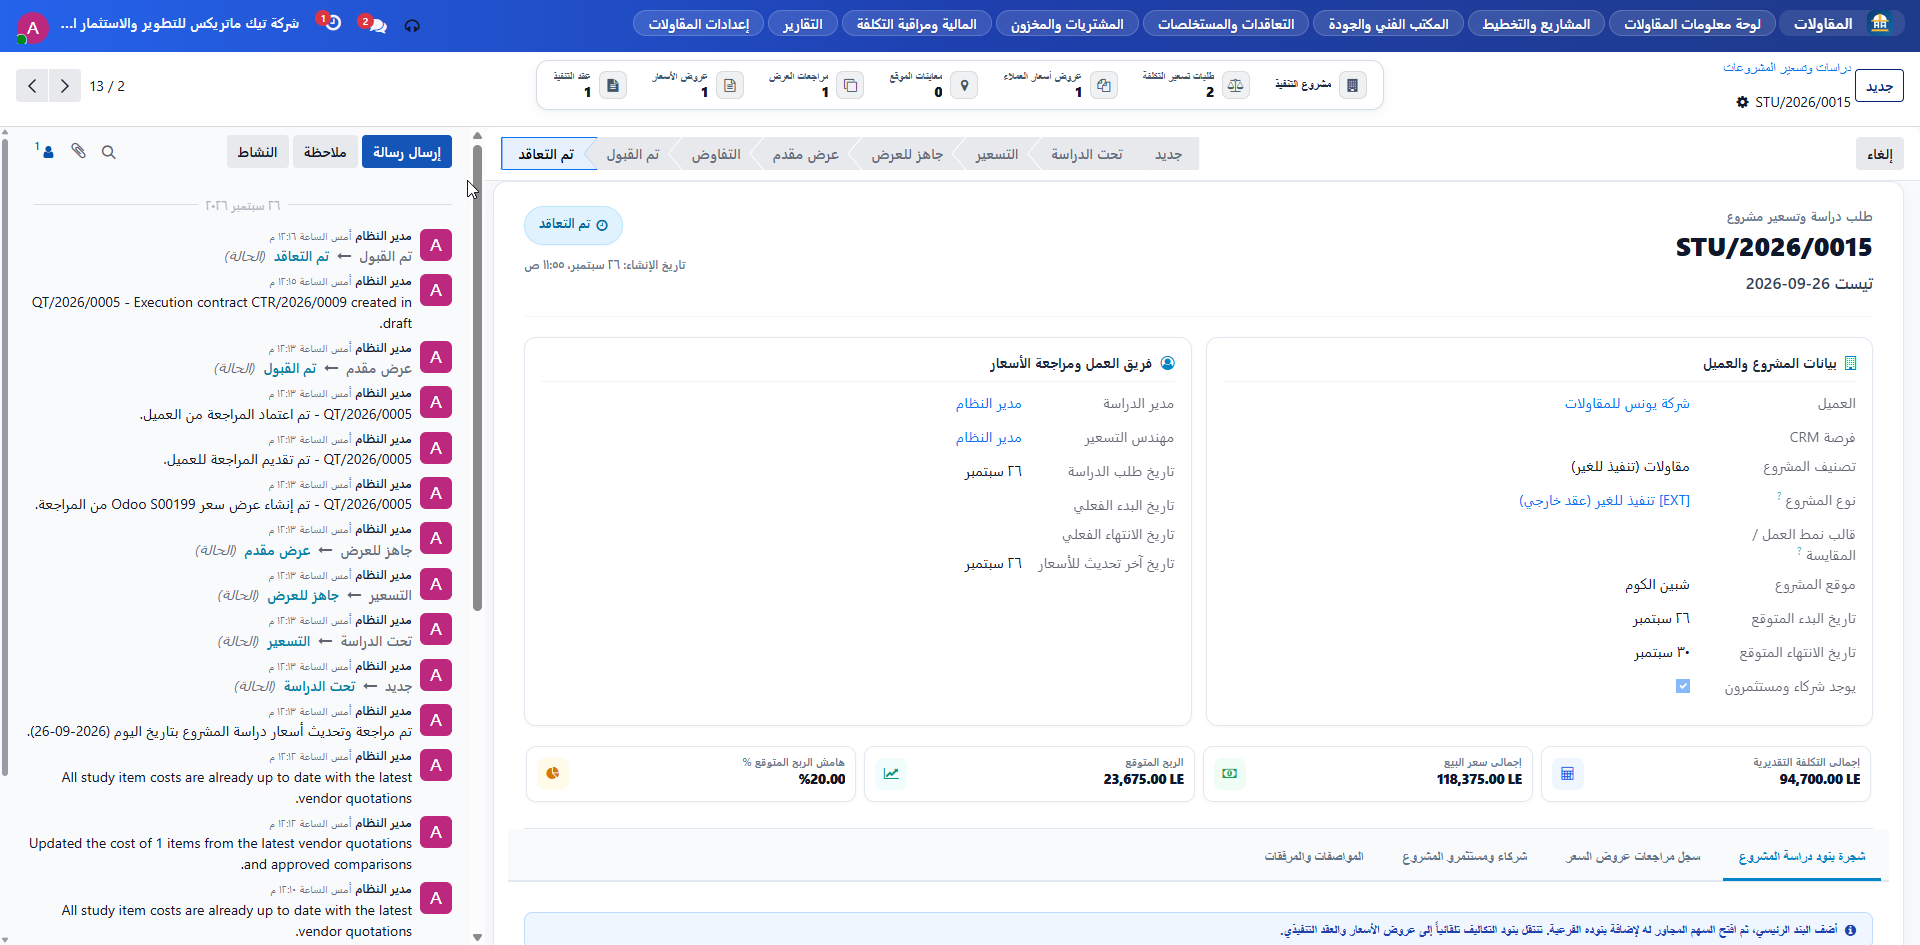Toggle the partners and investors checkbox

[1683, 686]
